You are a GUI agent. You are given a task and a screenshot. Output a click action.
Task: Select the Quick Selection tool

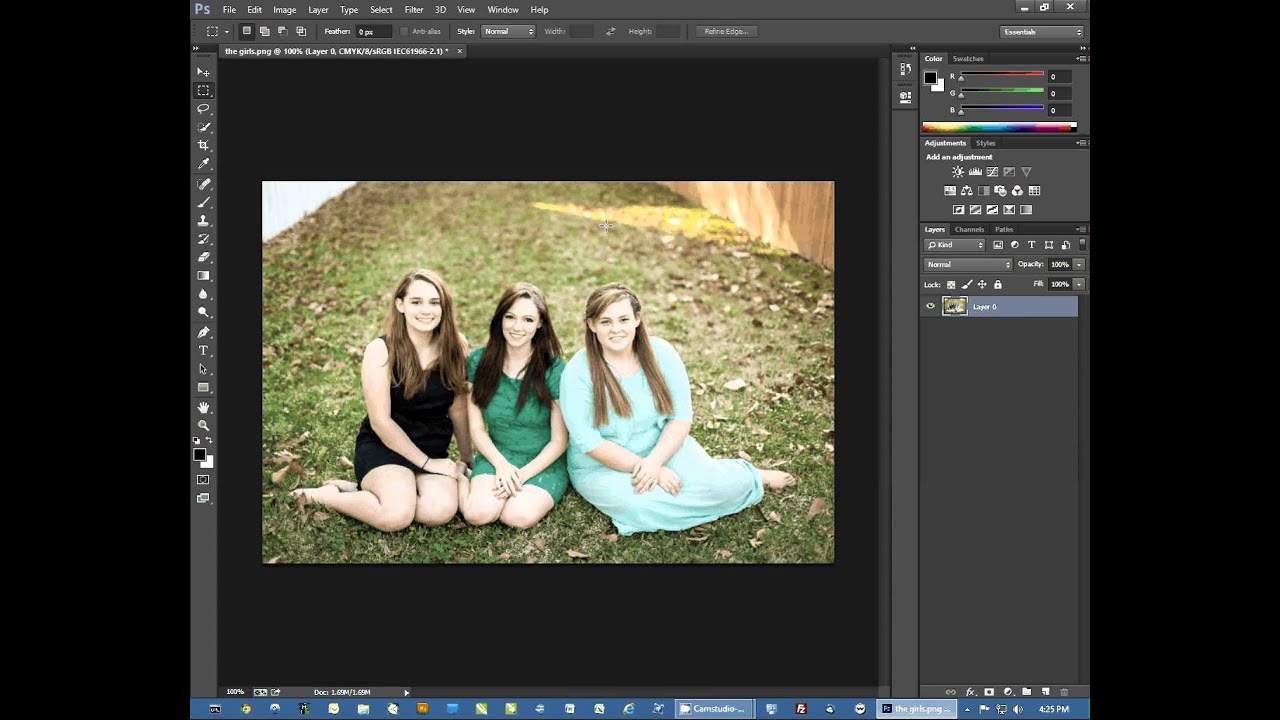pyautogui.click(x=203, y=127)
